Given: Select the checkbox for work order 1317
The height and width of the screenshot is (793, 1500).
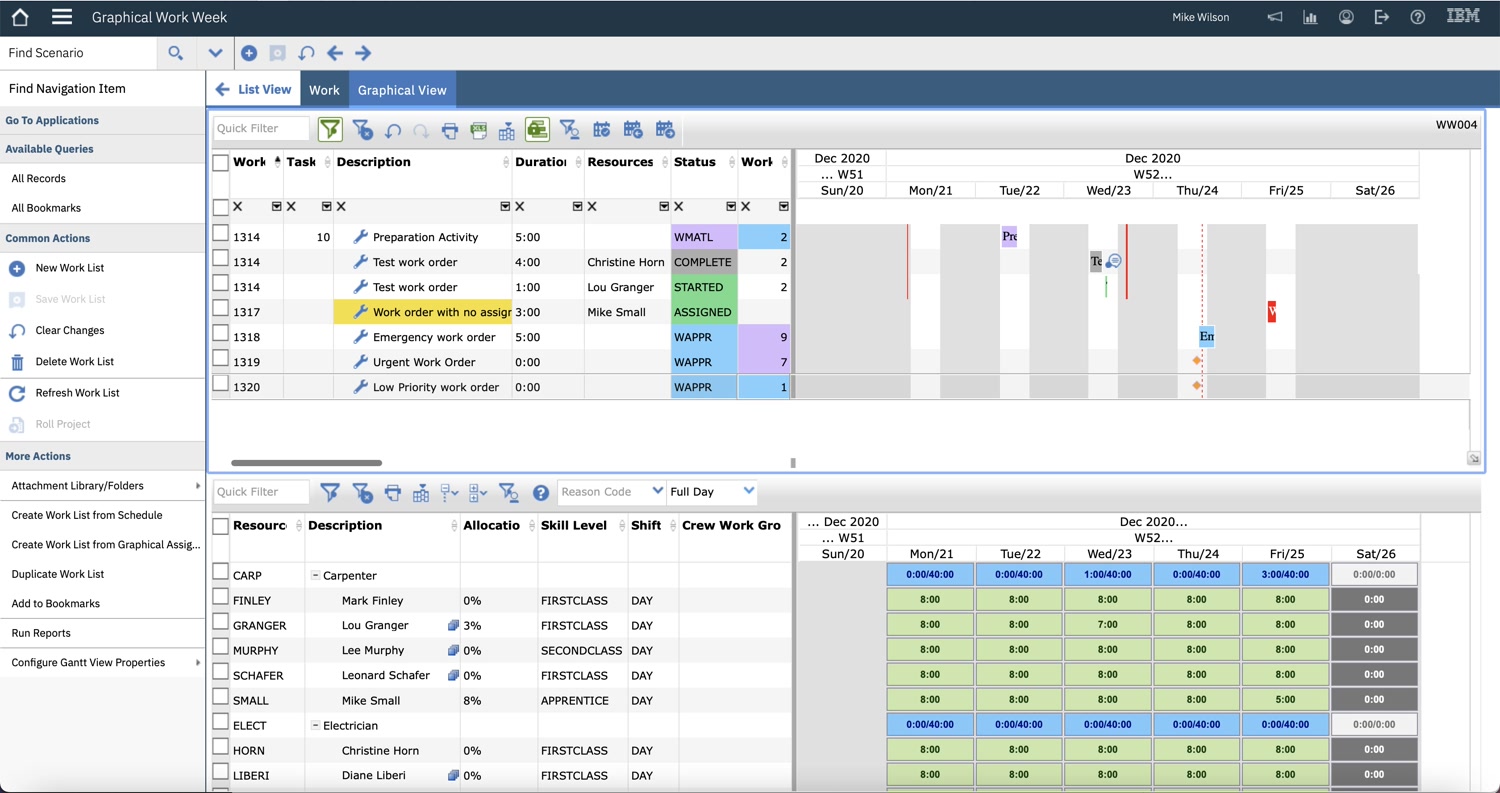Looking at the screenshot, I should (221, 309).
